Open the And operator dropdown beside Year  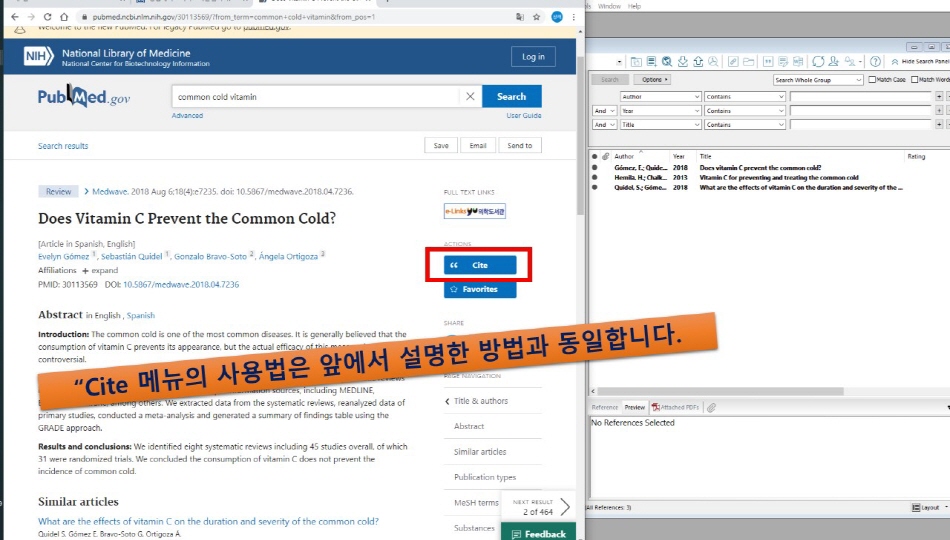coord(604,111)
